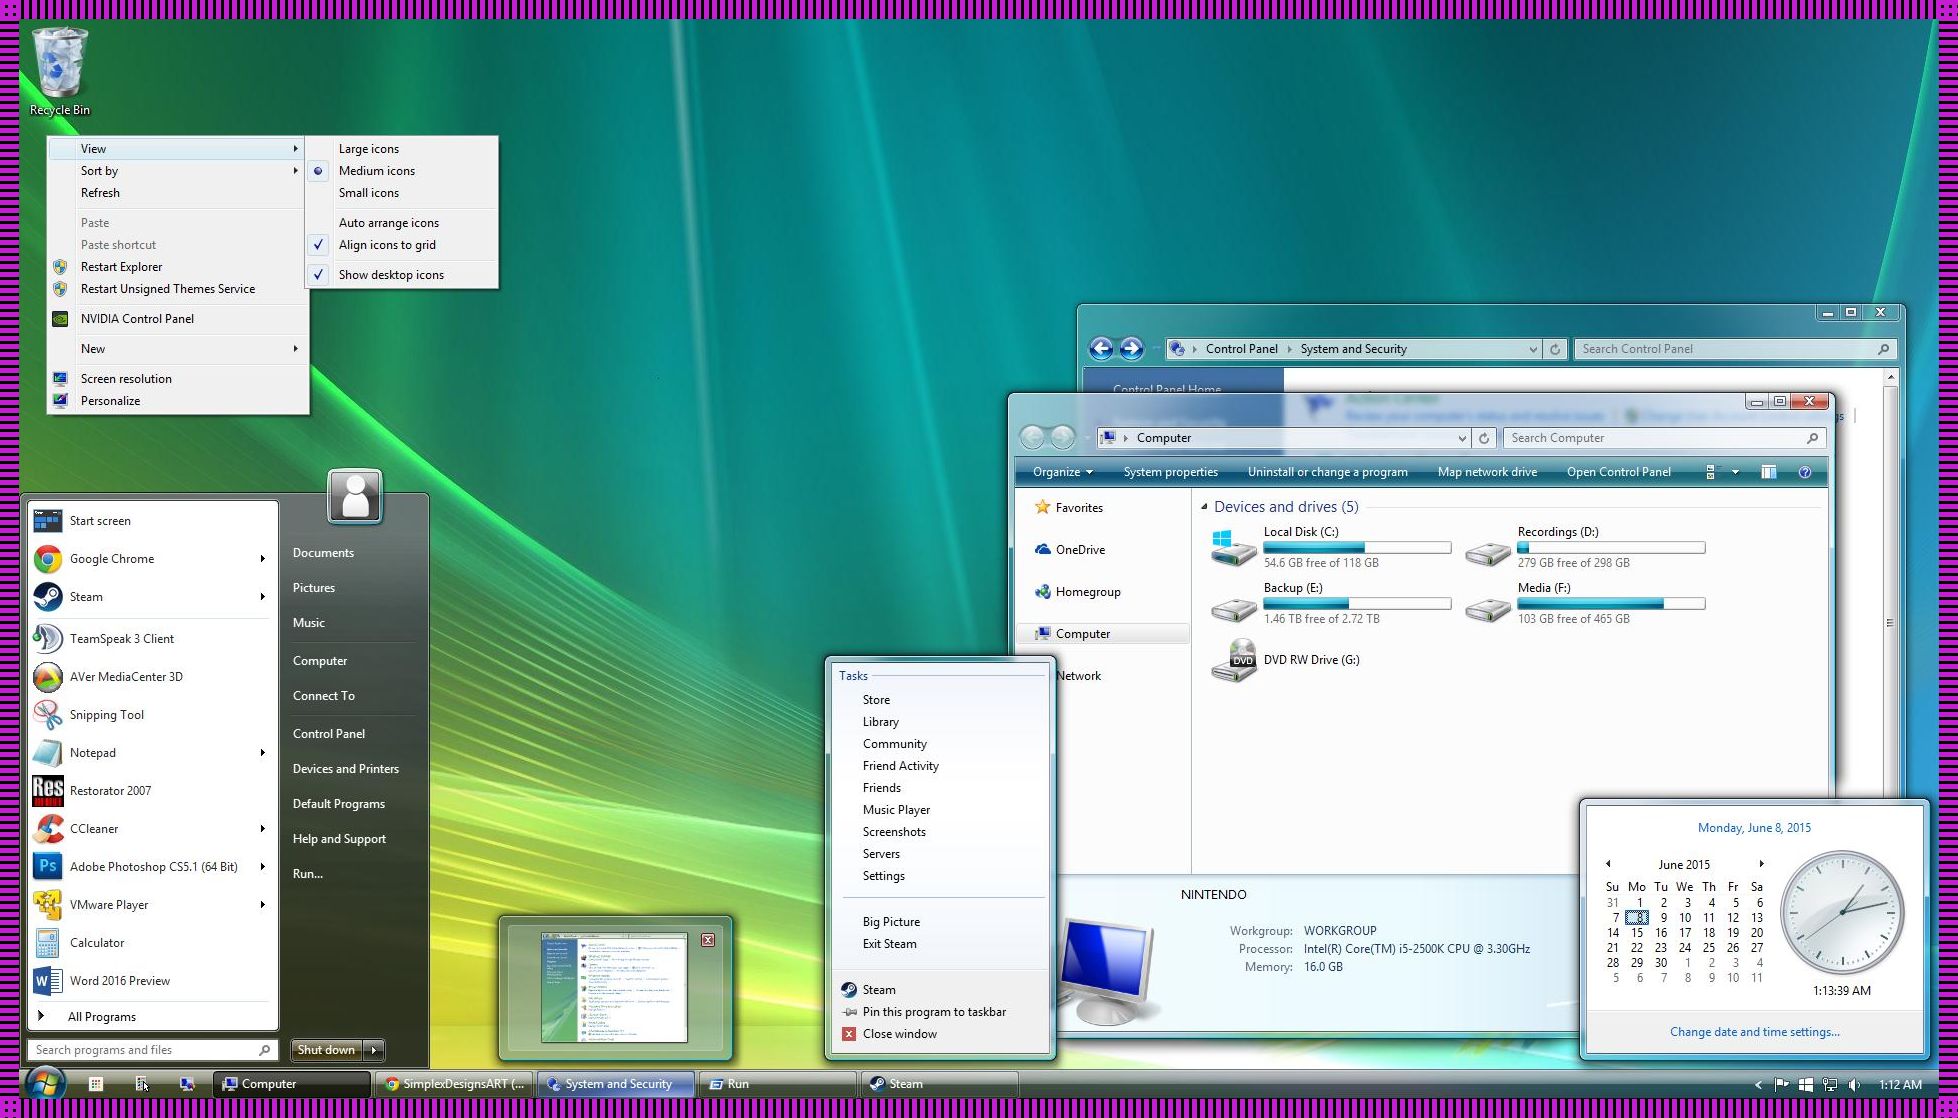
Task: Expand the Sort by submenu
Action: (178, 171)
